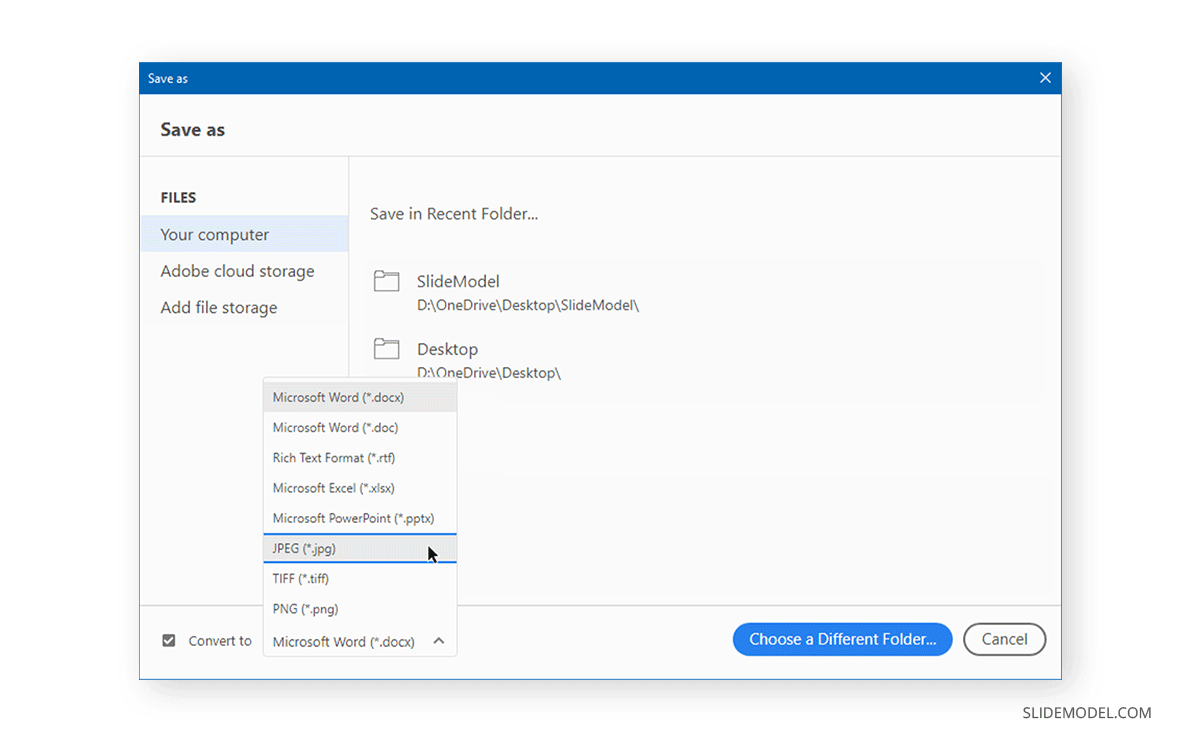Cancel the Save as dialog

pos(1004,639)
